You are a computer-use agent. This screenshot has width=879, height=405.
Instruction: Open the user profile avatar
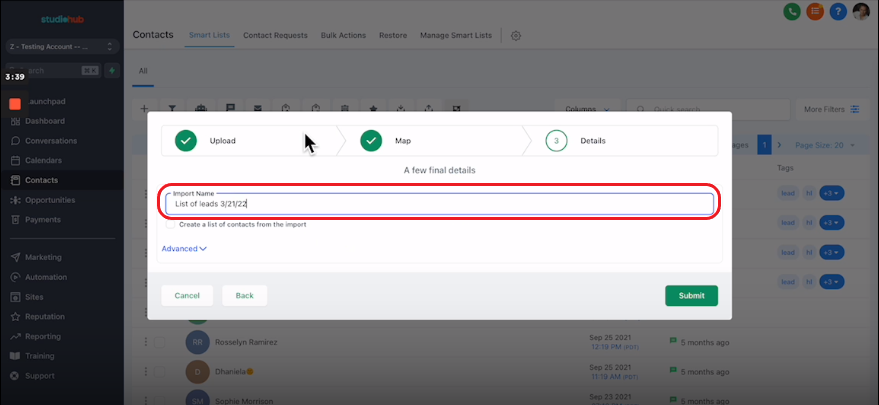(861, 11)
